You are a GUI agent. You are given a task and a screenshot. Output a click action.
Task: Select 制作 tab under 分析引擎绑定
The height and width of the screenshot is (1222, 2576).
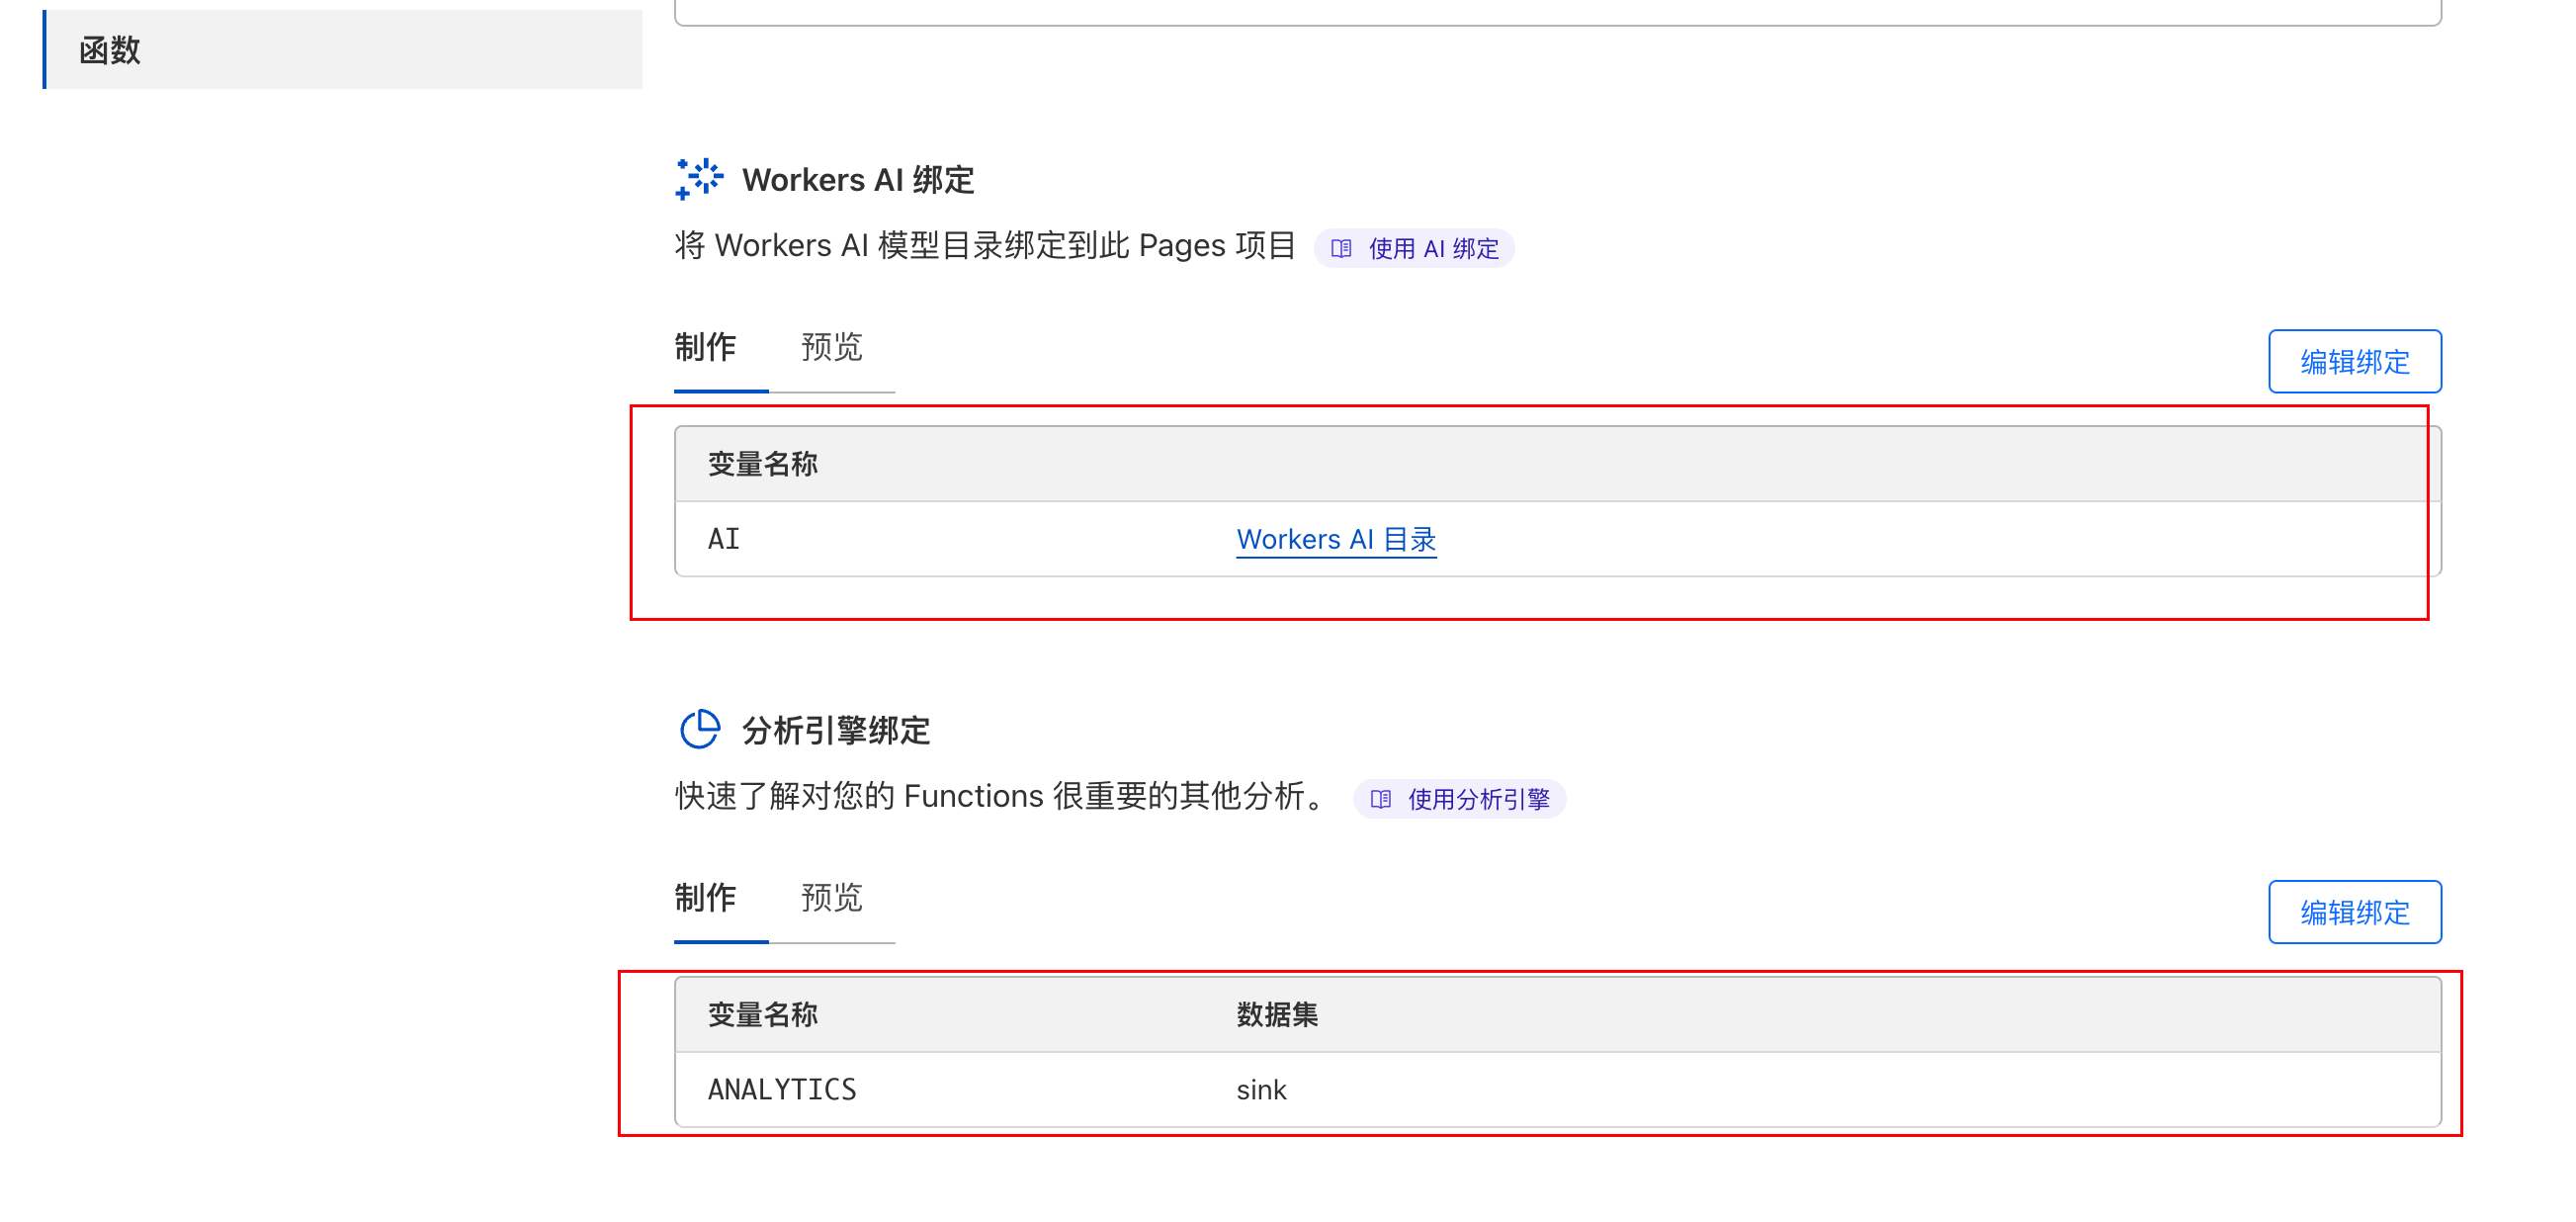705,898
